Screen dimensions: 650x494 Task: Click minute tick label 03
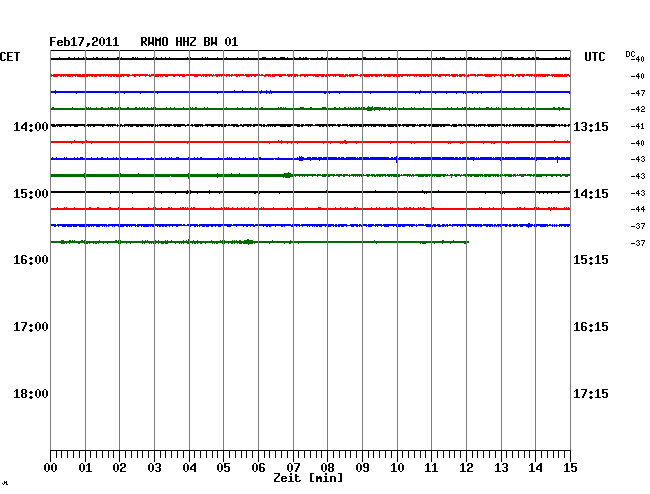coord(155,468)
